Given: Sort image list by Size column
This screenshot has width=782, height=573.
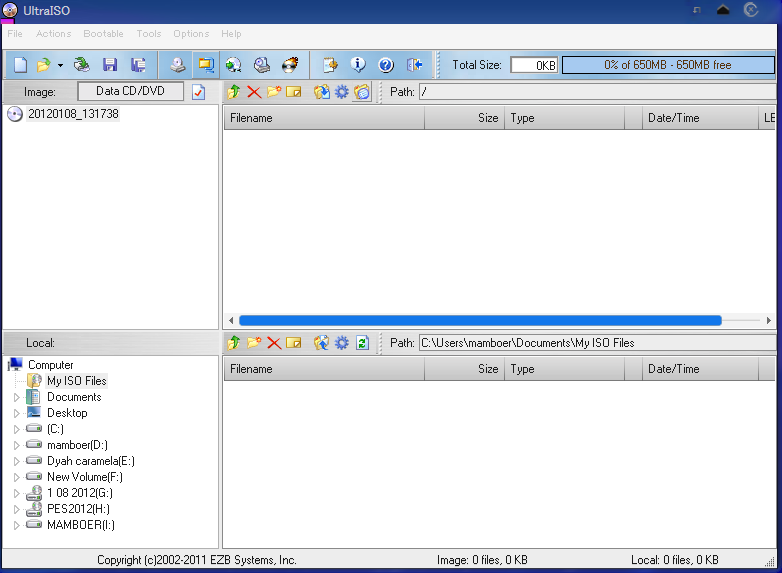Looking at the screenshot, I should click(x=464, y=118).
